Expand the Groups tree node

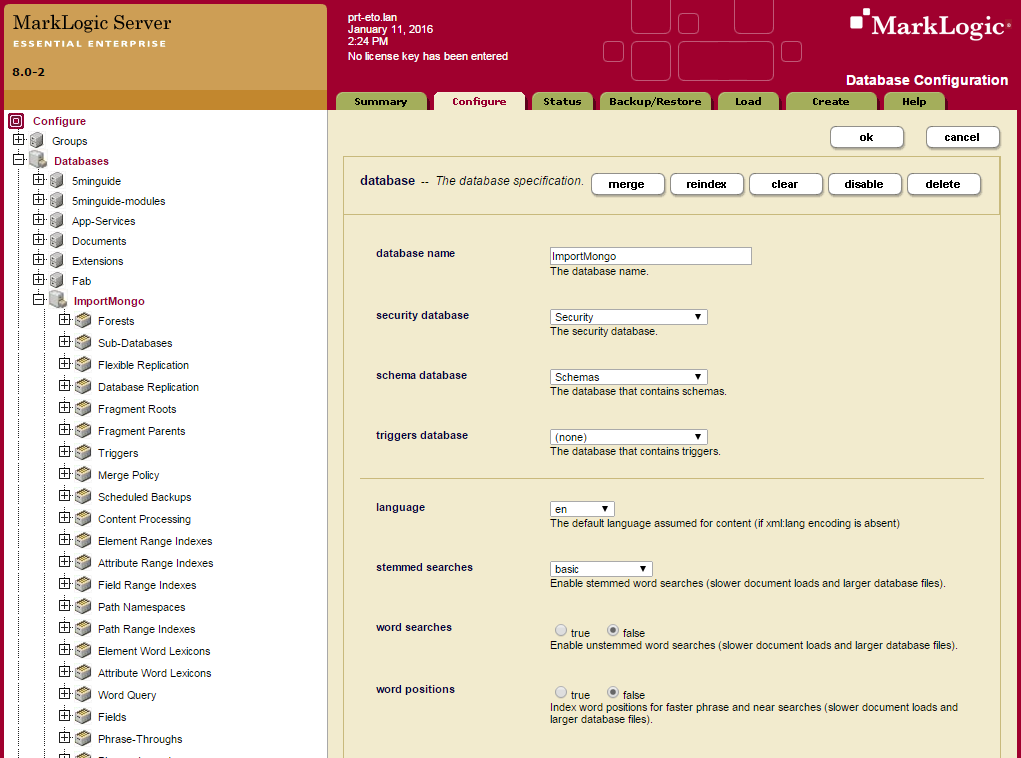tap(18, 139)
